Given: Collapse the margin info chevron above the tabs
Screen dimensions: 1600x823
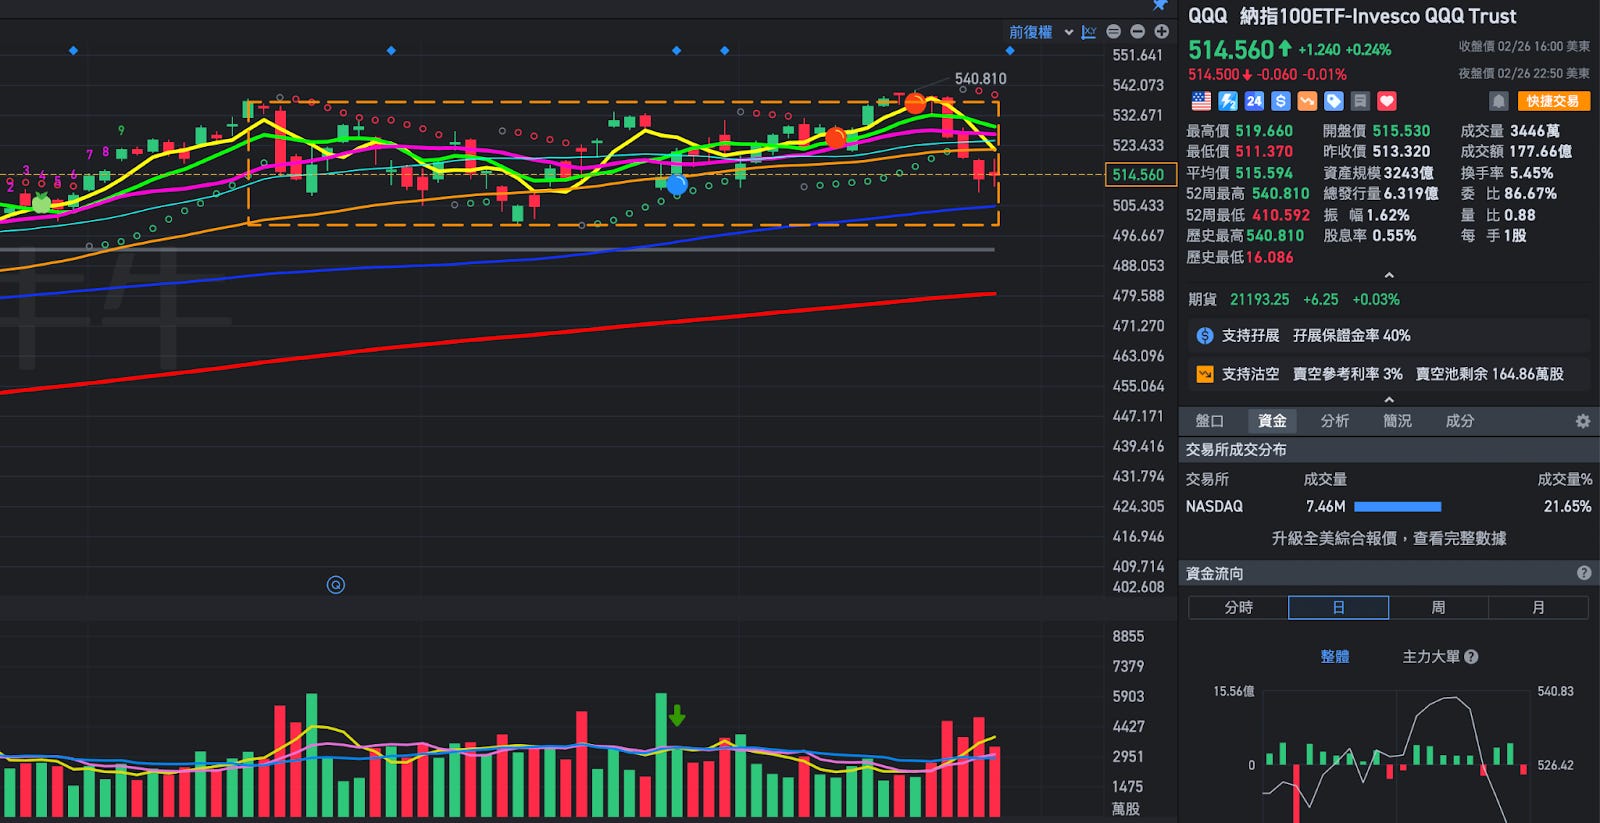Looking at the screenshot, I should pos(1389,399).
